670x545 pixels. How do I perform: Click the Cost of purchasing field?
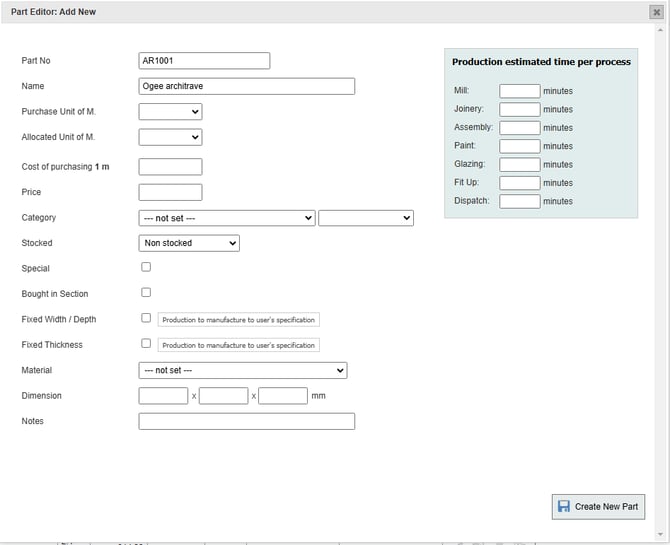pos(170,167)
